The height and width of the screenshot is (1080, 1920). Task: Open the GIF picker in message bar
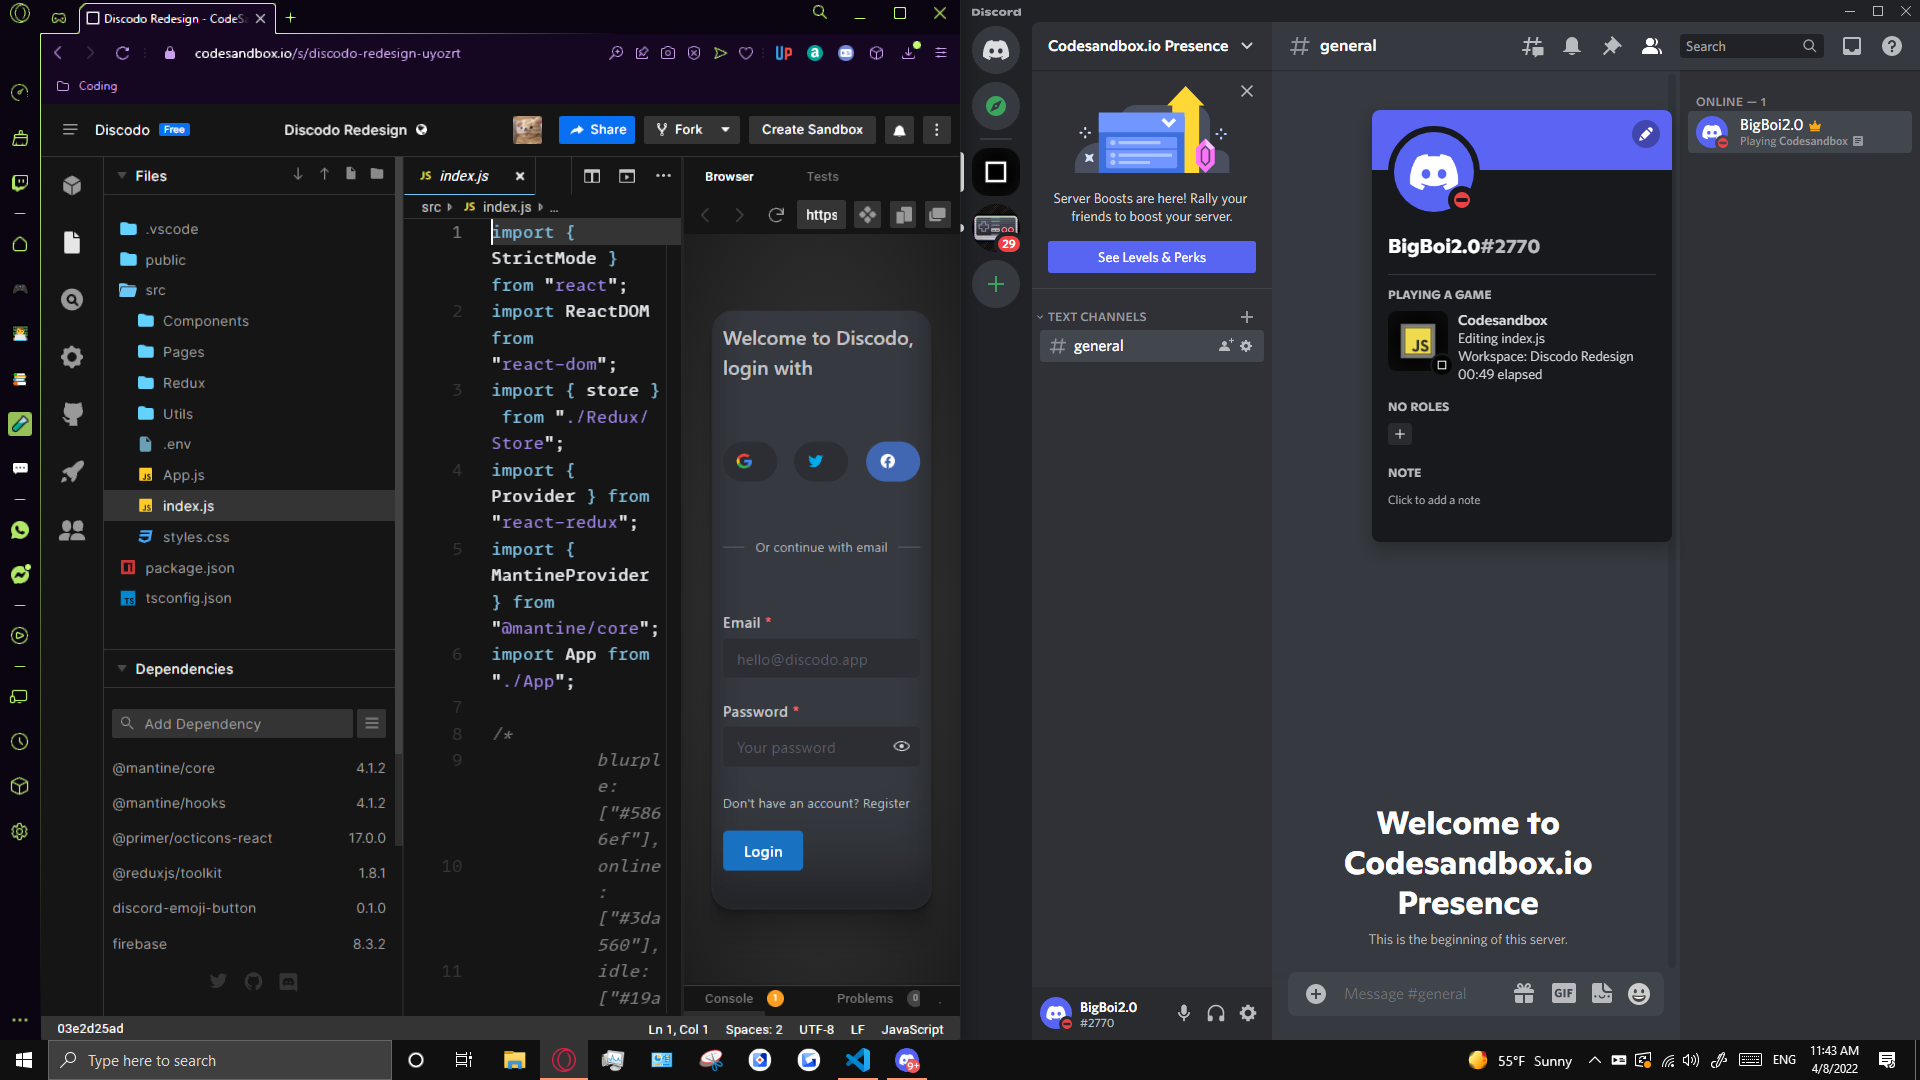point(1563,993)
